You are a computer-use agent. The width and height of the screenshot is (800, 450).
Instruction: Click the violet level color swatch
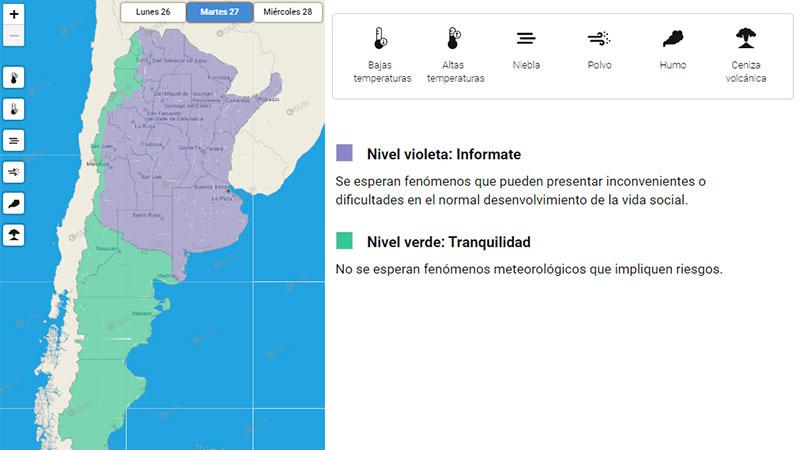coord(345,153)
